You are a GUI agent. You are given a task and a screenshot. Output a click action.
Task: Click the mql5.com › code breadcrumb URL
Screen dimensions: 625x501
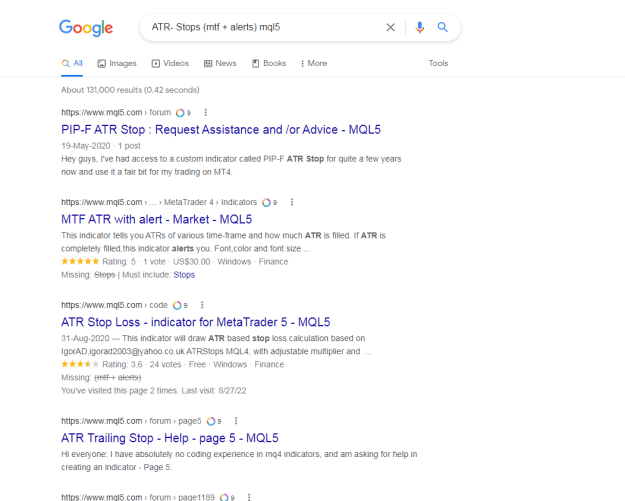pyautogui.click(x=114, y=305)
